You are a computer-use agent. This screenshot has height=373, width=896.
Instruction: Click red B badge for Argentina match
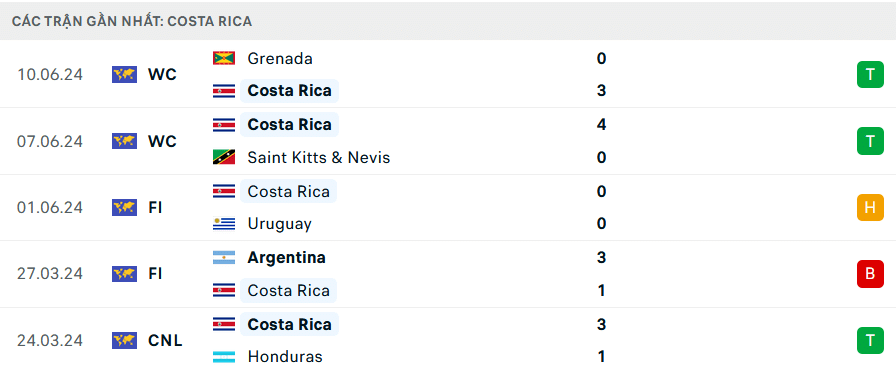click(870, 274)
